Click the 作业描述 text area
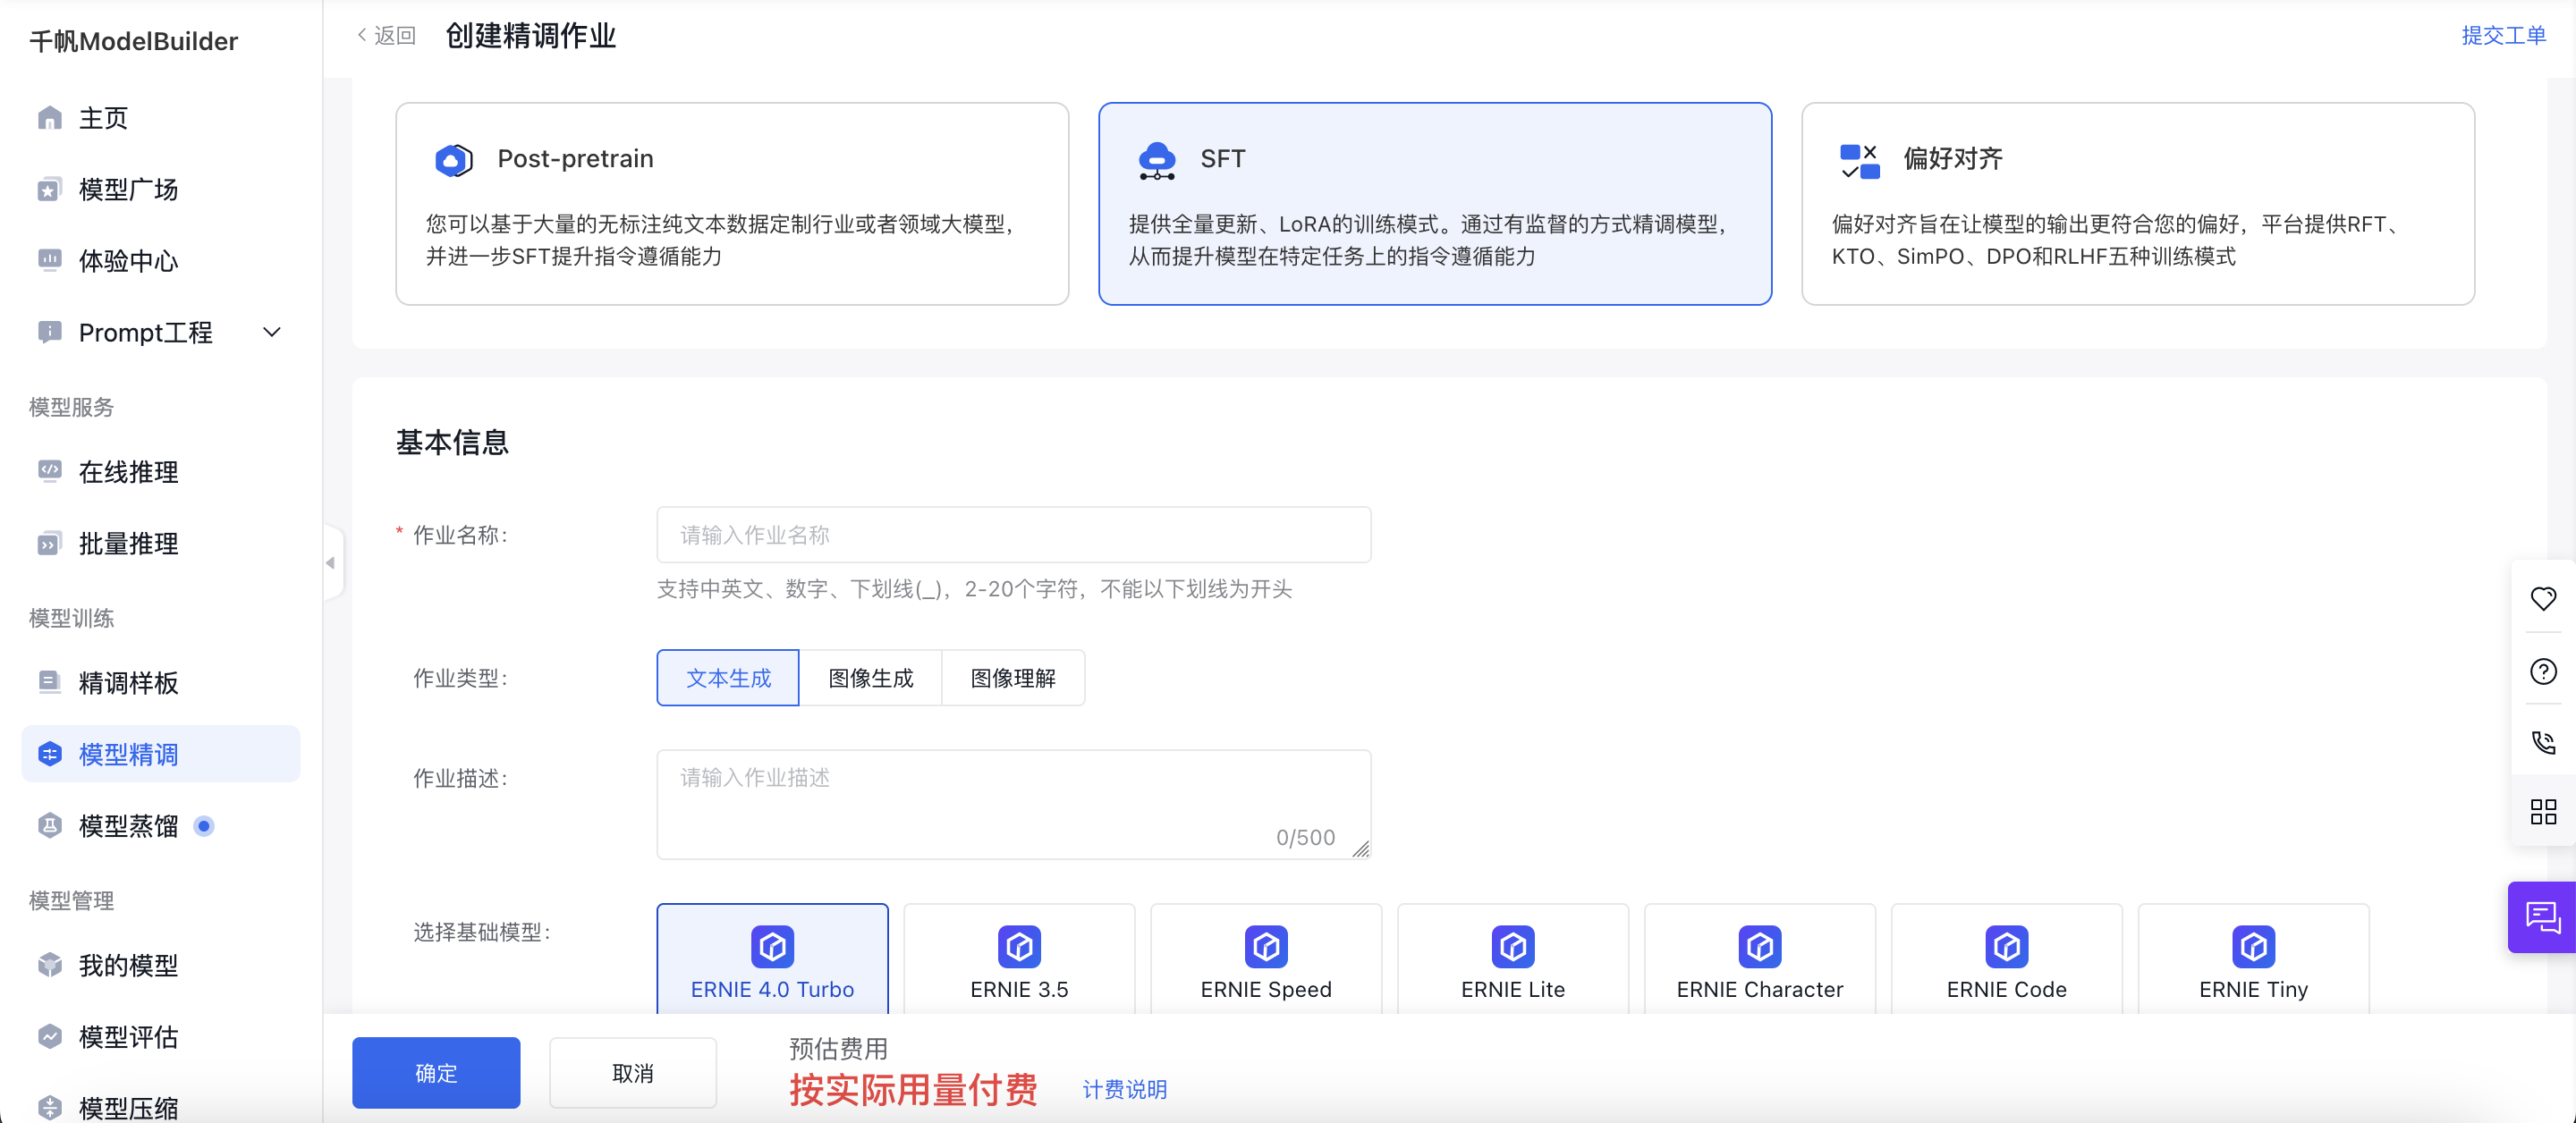 pyautogui.click(x=1013, y=804)
